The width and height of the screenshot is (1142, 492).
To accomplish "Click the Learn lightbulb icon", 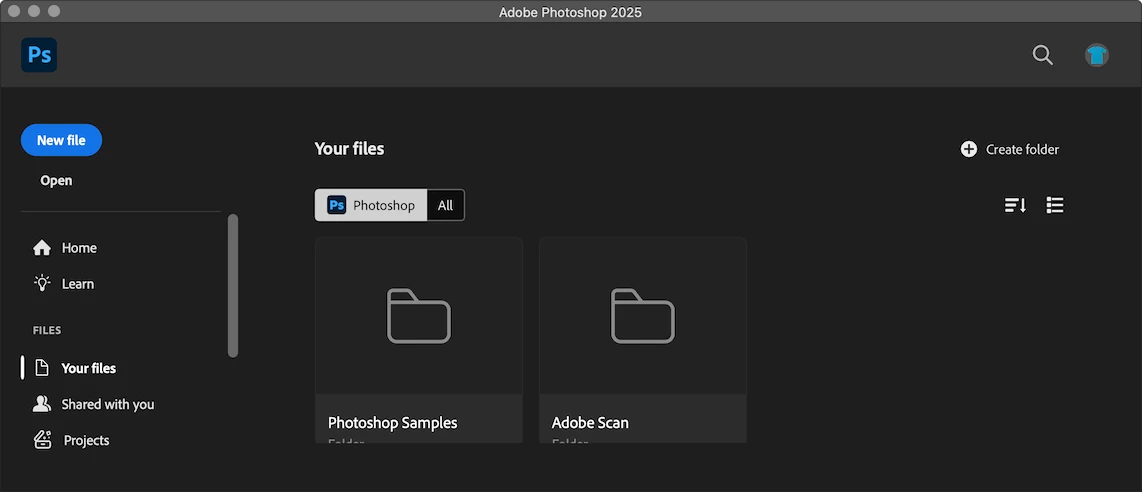I will pos(42,283).
